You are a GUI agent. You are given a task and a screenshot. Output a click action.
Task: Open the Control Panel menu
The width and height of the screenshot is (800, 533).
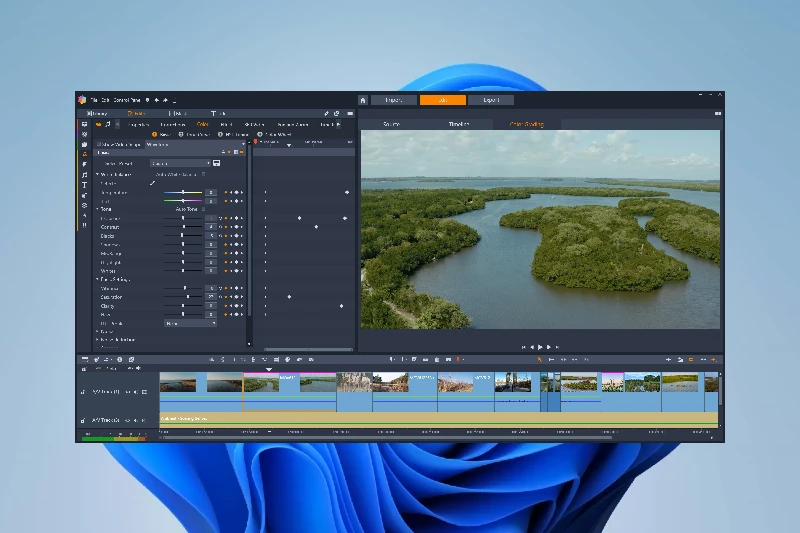coord(127,100)
